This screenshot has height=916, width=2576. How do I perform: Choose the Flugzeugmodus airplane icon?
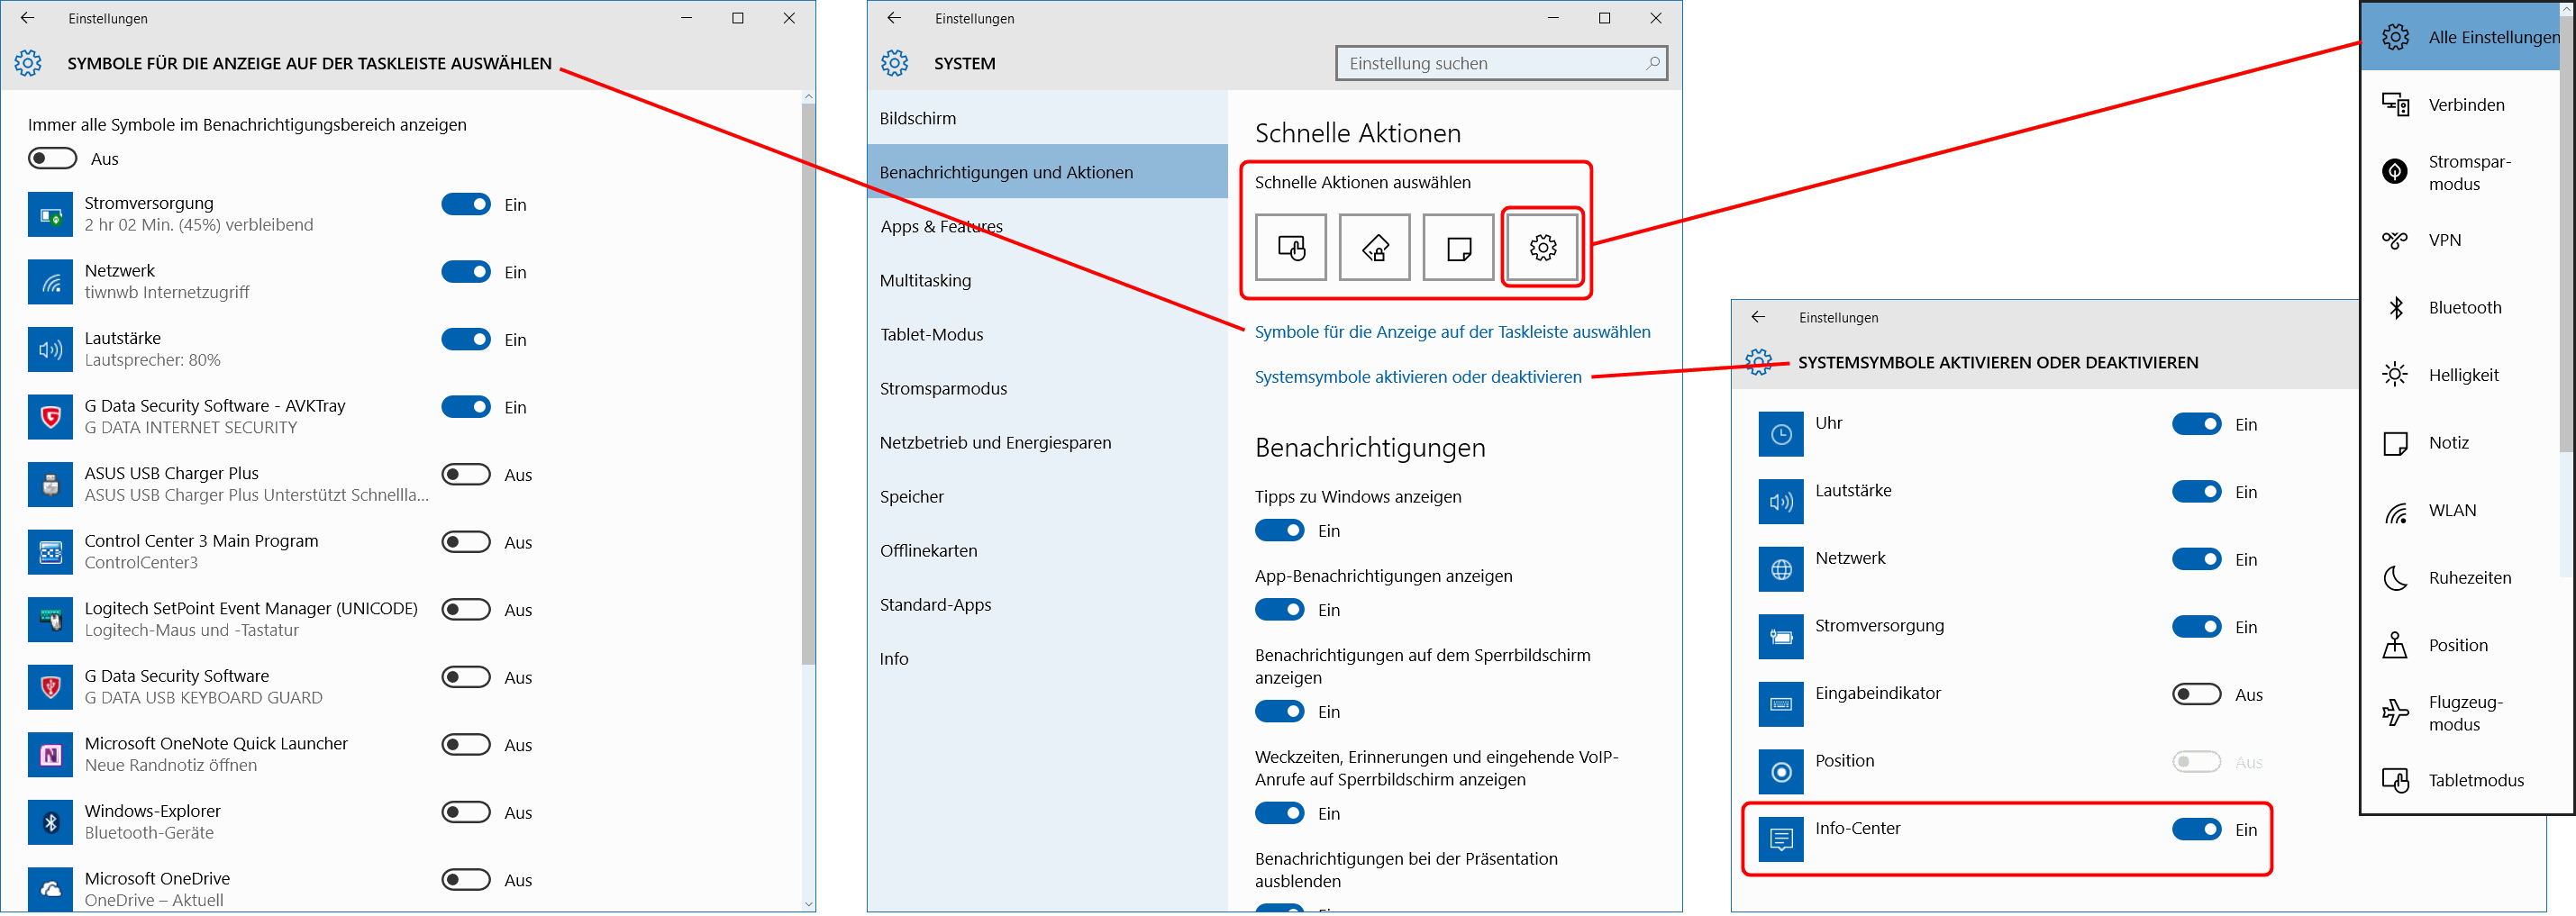(2395, 713)
